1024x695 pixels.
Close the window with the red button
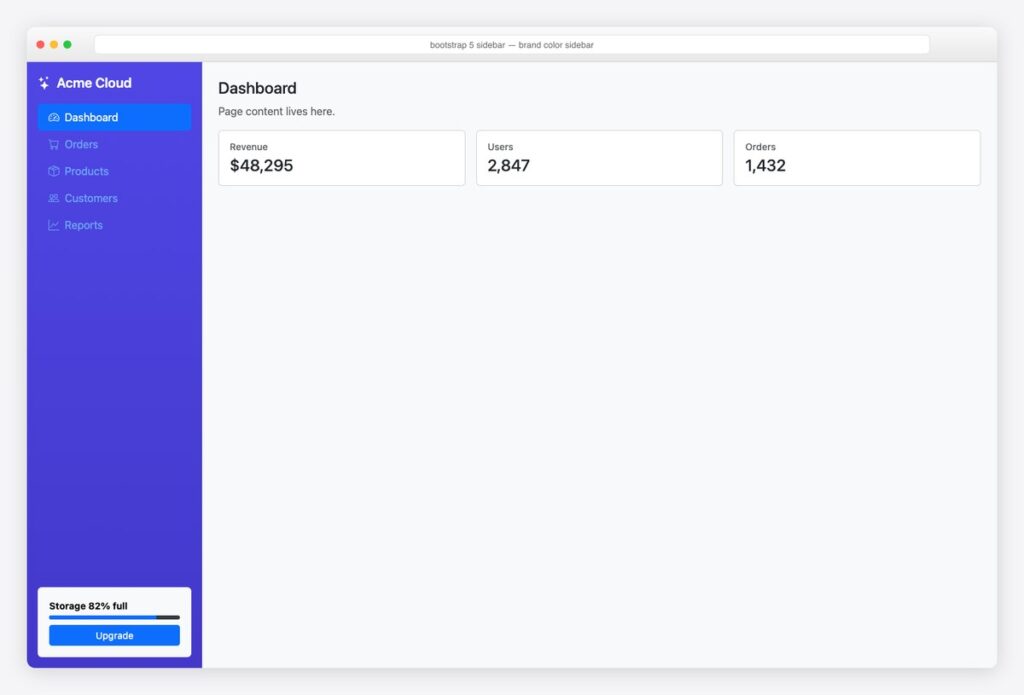click(40, 44)
